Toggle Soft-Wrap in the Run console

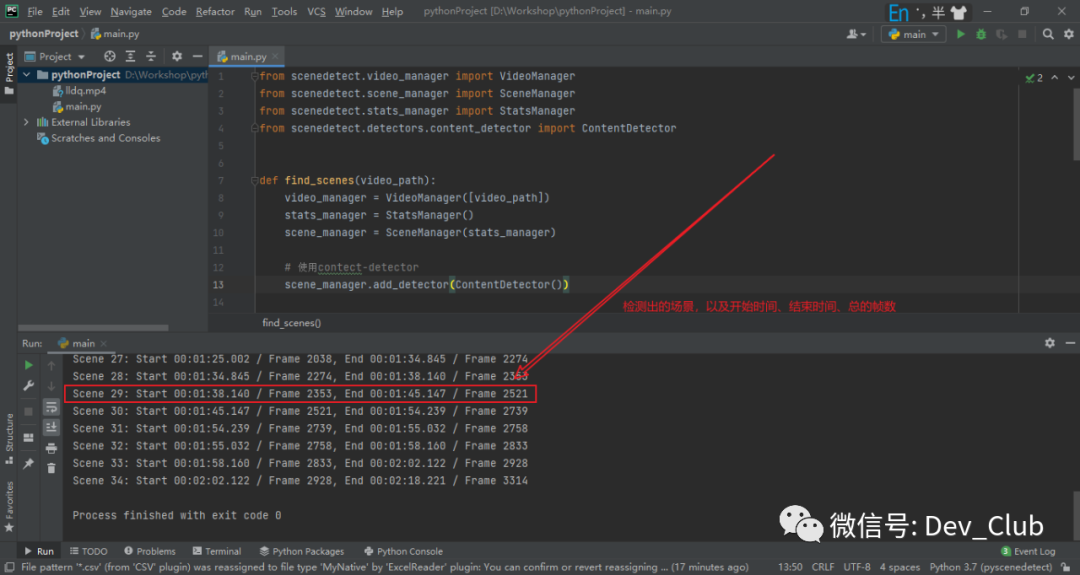51,408
